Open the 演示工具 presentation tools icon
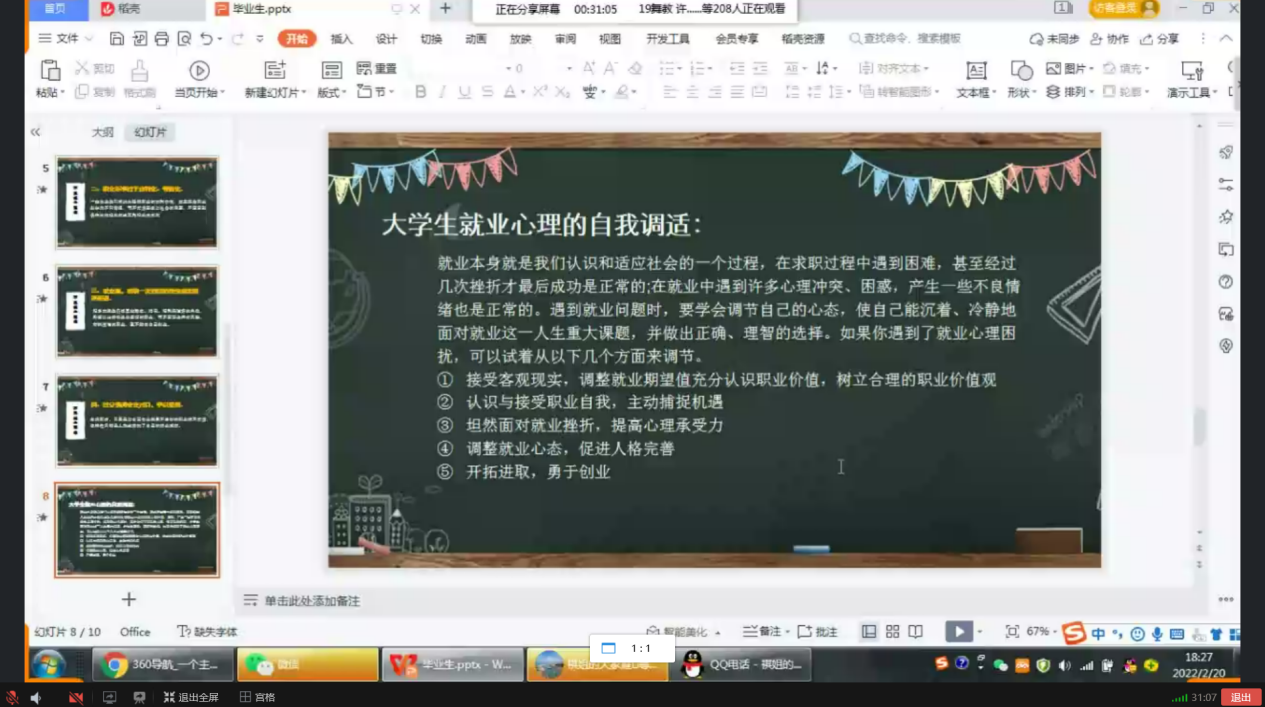1265x707 pixels. pos(1191,71)
